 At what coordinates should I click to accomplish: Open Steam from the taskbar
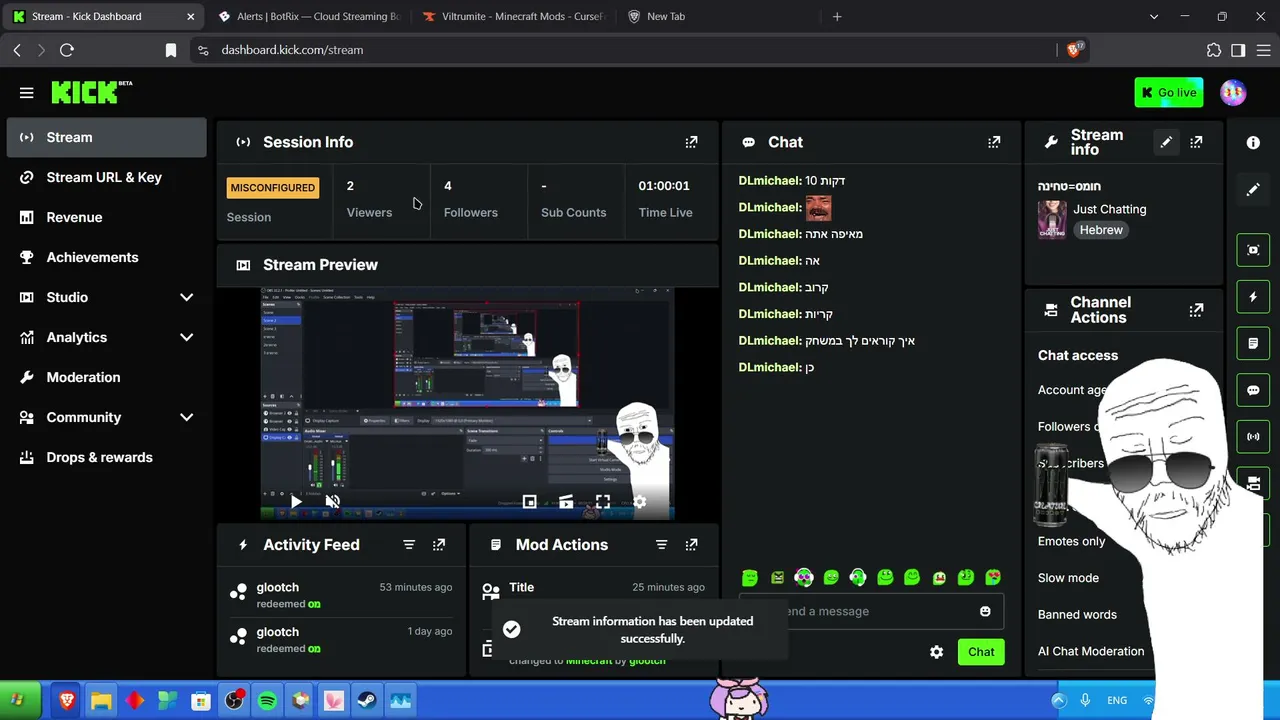[x=367, y=701]
